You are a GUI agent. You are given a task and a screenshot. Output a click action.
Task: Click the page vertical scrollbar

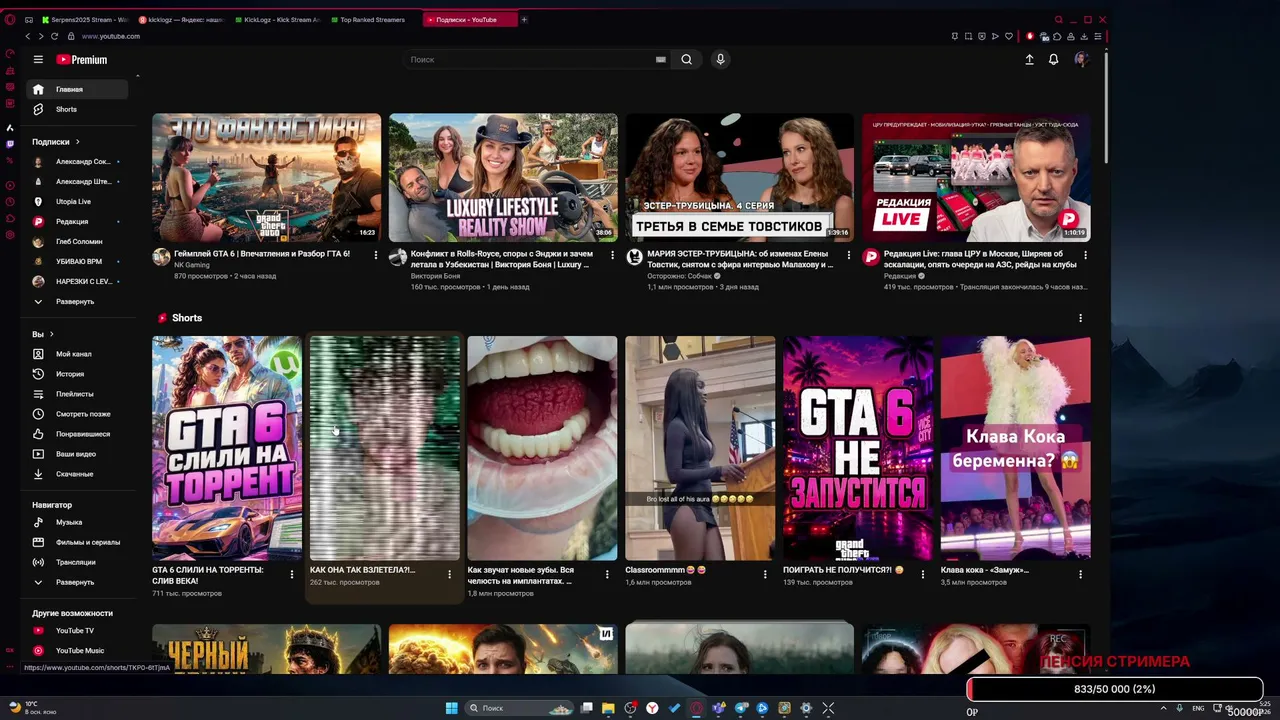tap(1105, 107)
